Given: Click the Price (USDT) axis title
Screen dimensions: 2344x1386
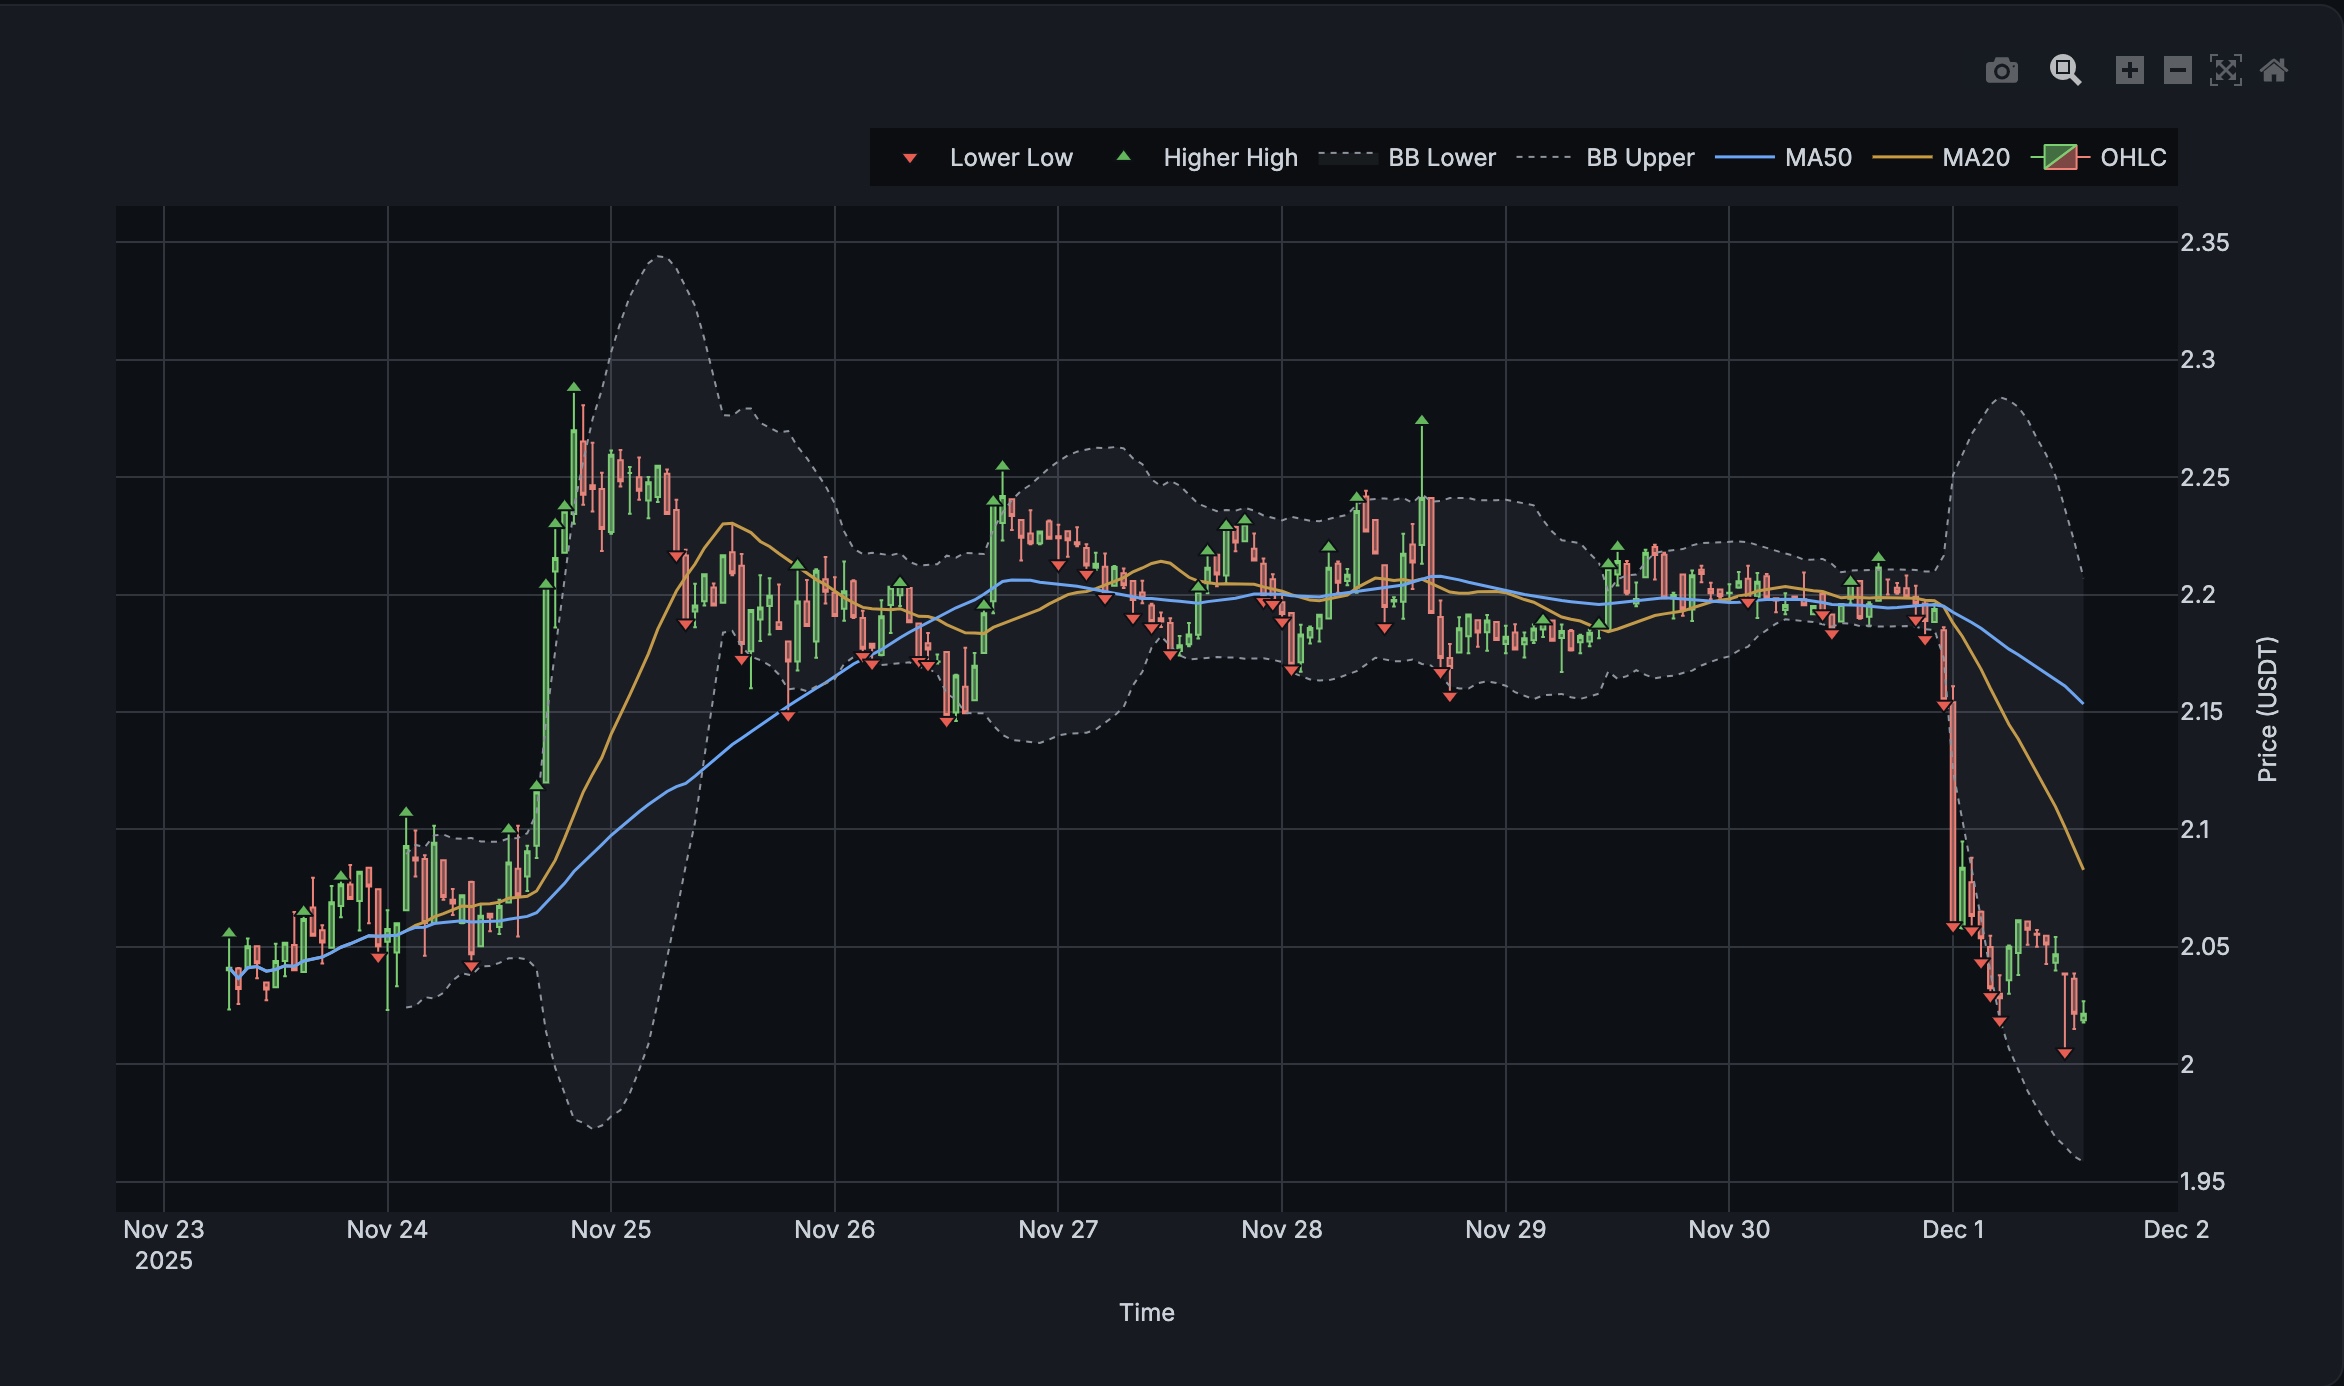Looking at the screenshot, I should coord(2267,709).
